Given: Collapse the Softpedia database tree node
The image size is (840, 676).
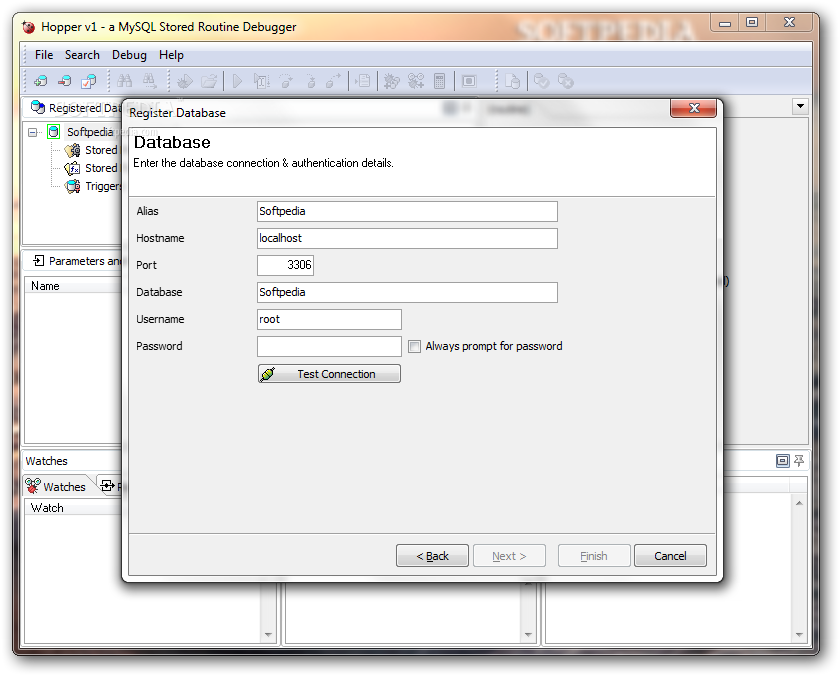Looking at the screenshot, I should [33, 132].
